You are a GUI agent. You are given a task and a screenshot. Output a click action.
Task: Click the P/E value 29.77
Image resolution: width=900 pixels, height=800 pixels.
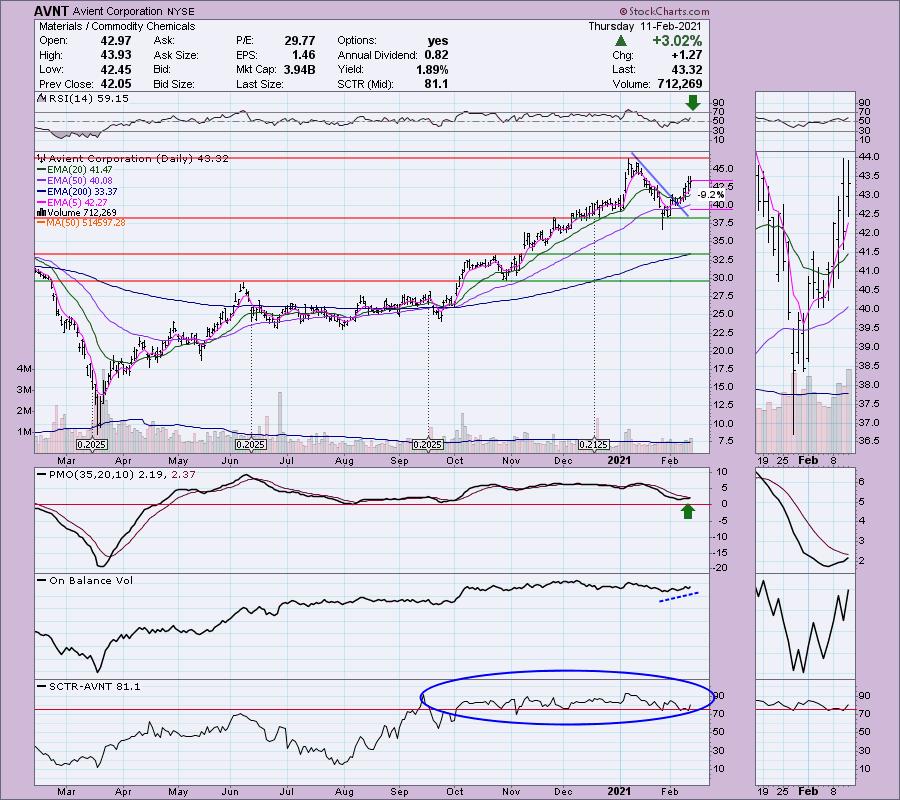(x=300, y=41)
